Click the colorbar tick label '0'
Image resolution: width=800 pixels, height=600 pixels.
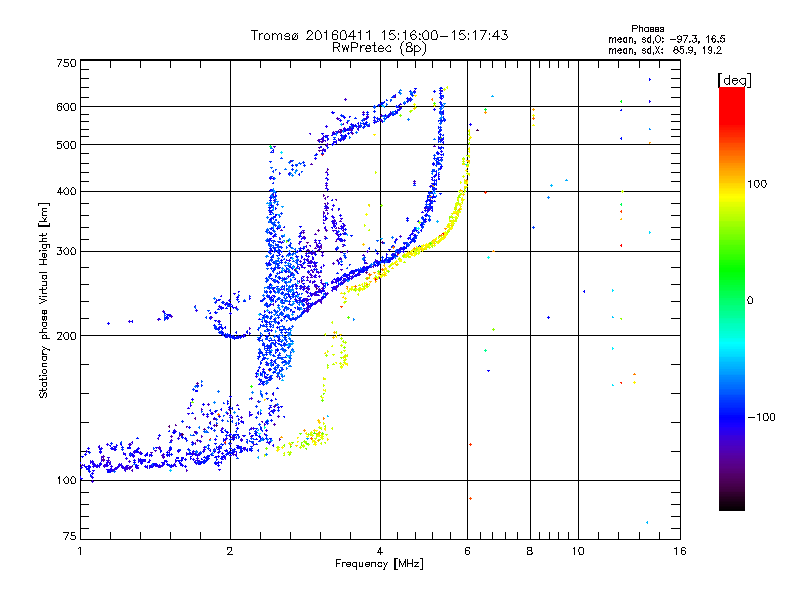(x=749, y=300)
